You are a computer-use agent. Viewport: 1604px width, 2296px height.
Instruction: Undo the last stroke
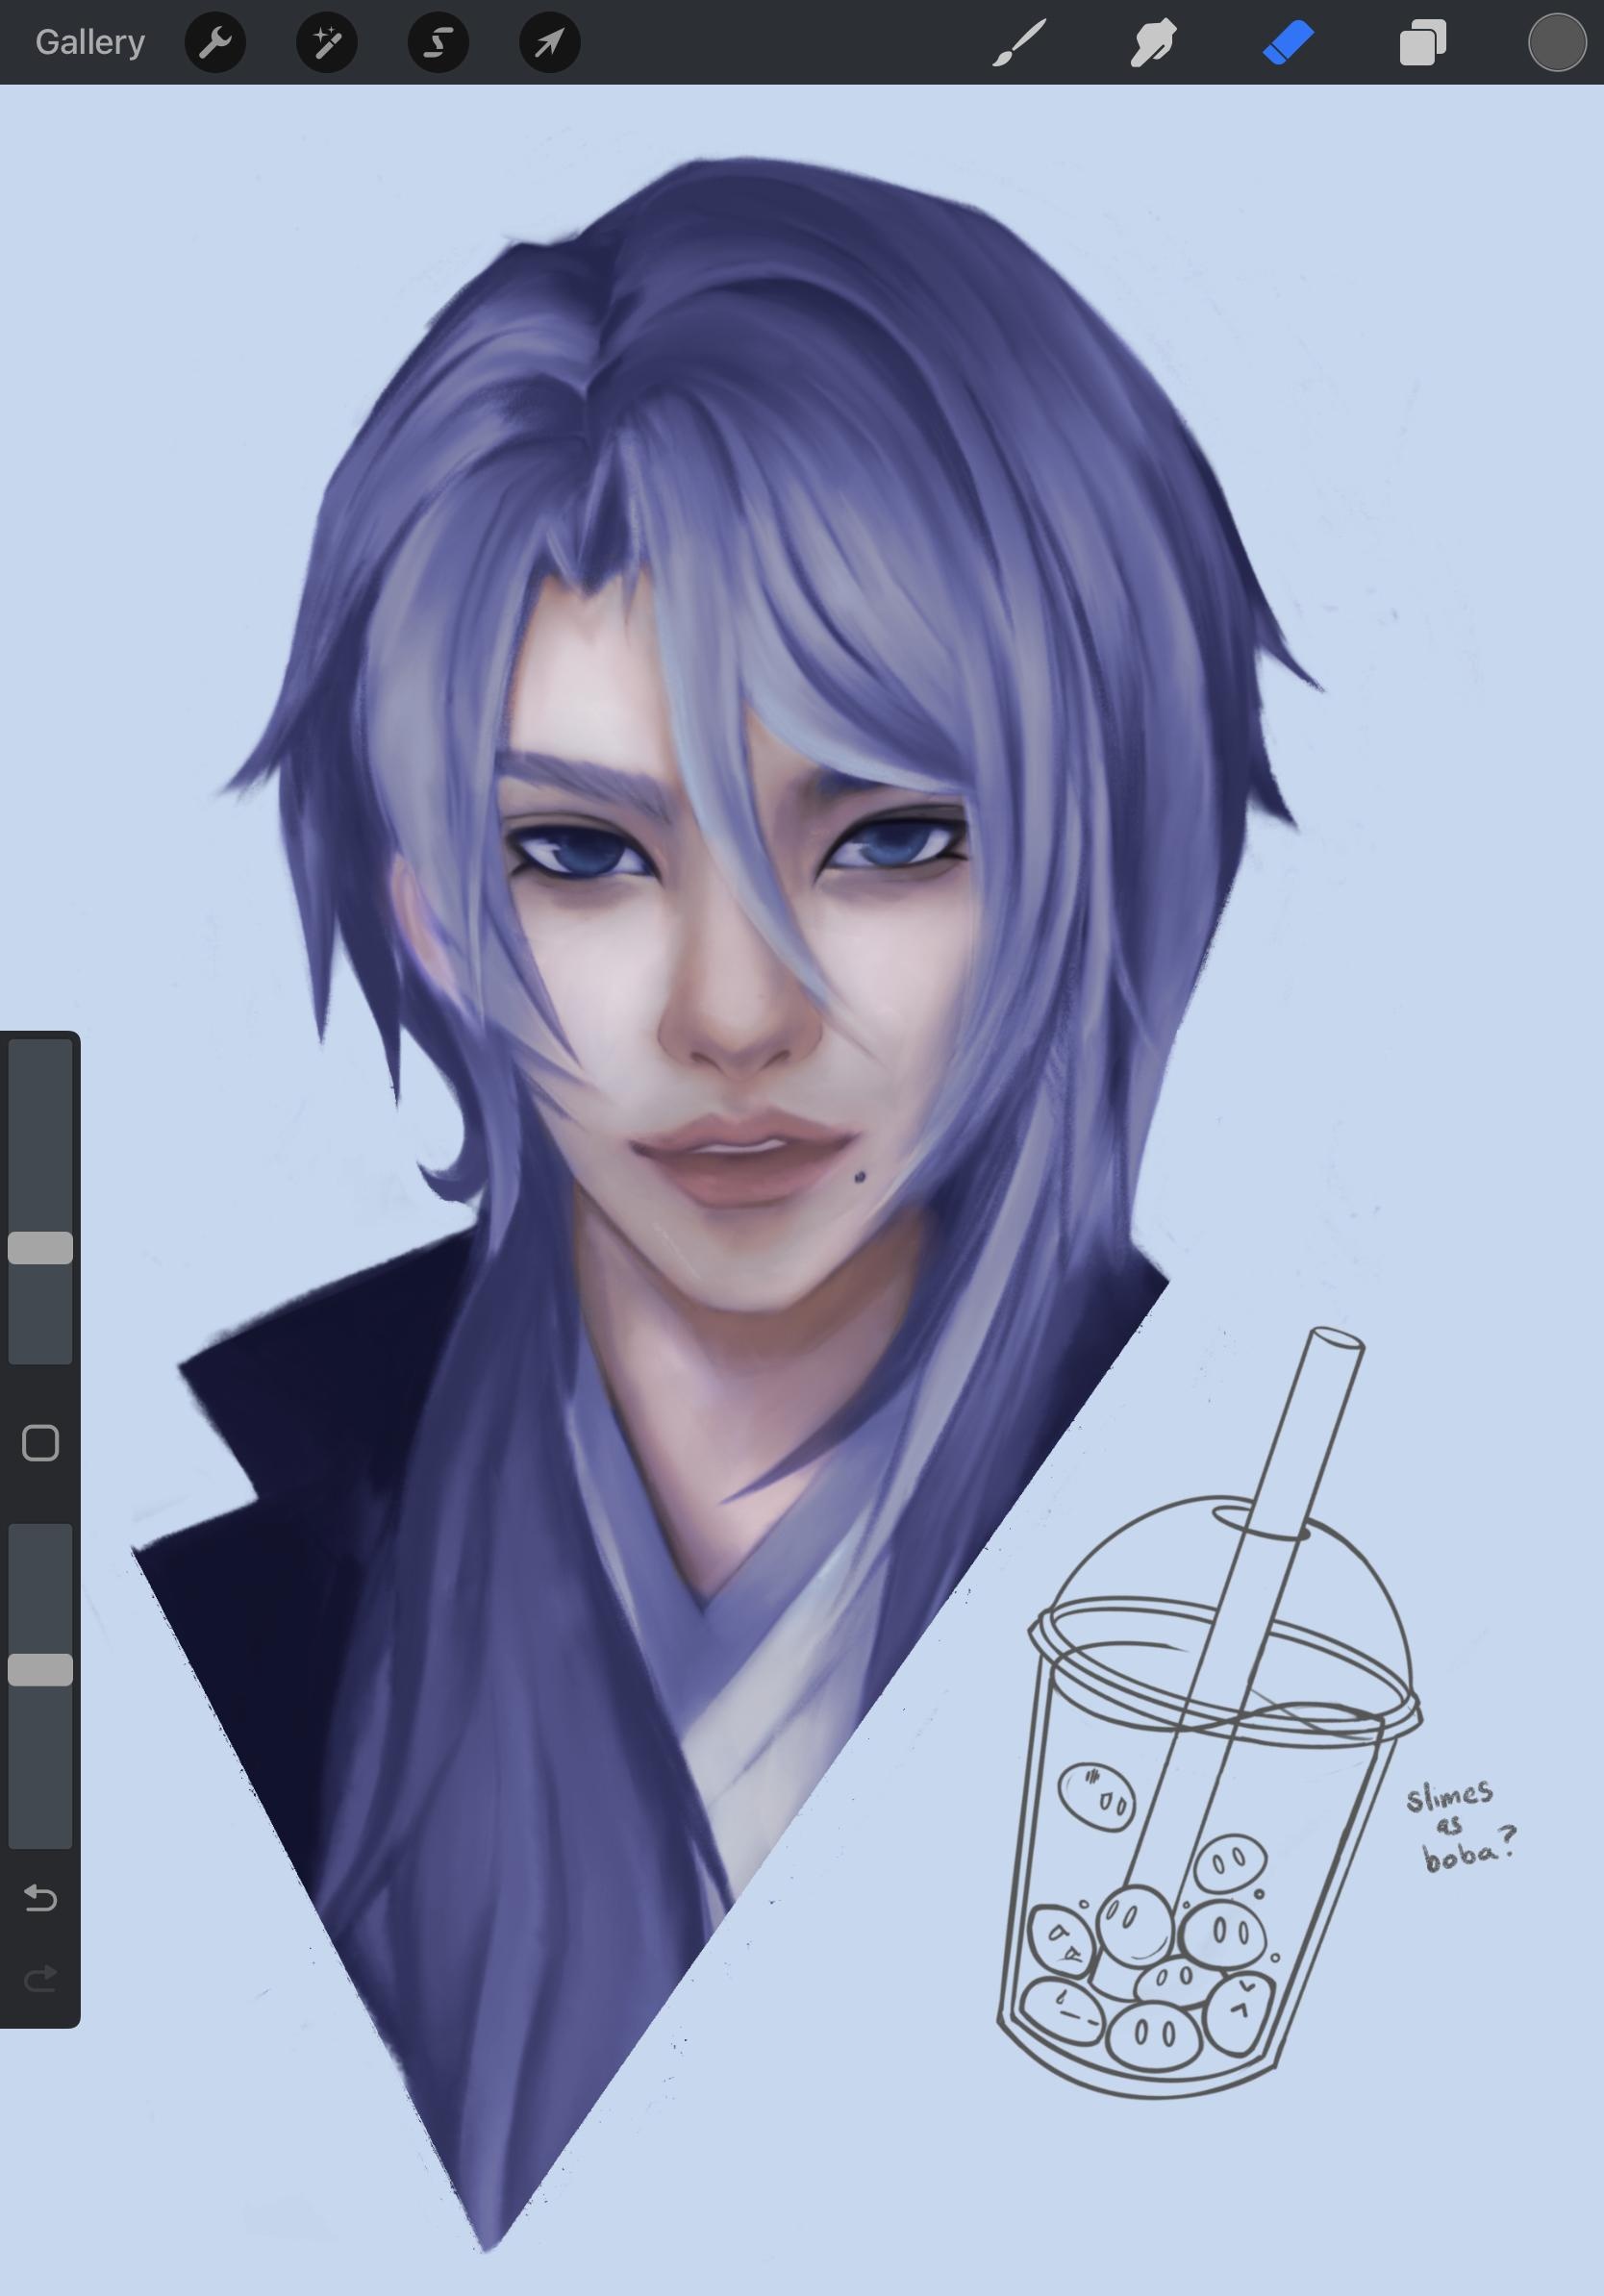(x=40, y=1898)
